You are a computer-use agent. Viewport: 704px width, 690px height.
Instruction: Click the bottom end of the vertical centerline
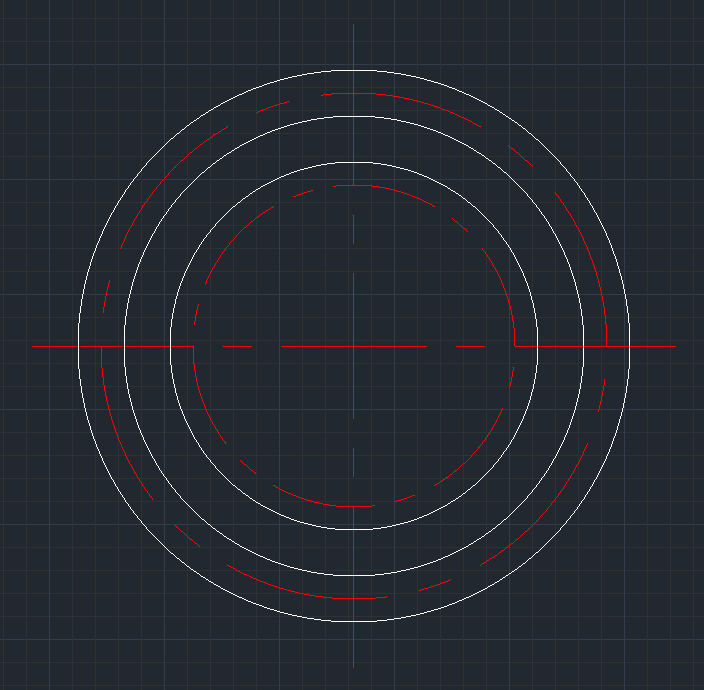pyautogui.click(x=354, y=667)
